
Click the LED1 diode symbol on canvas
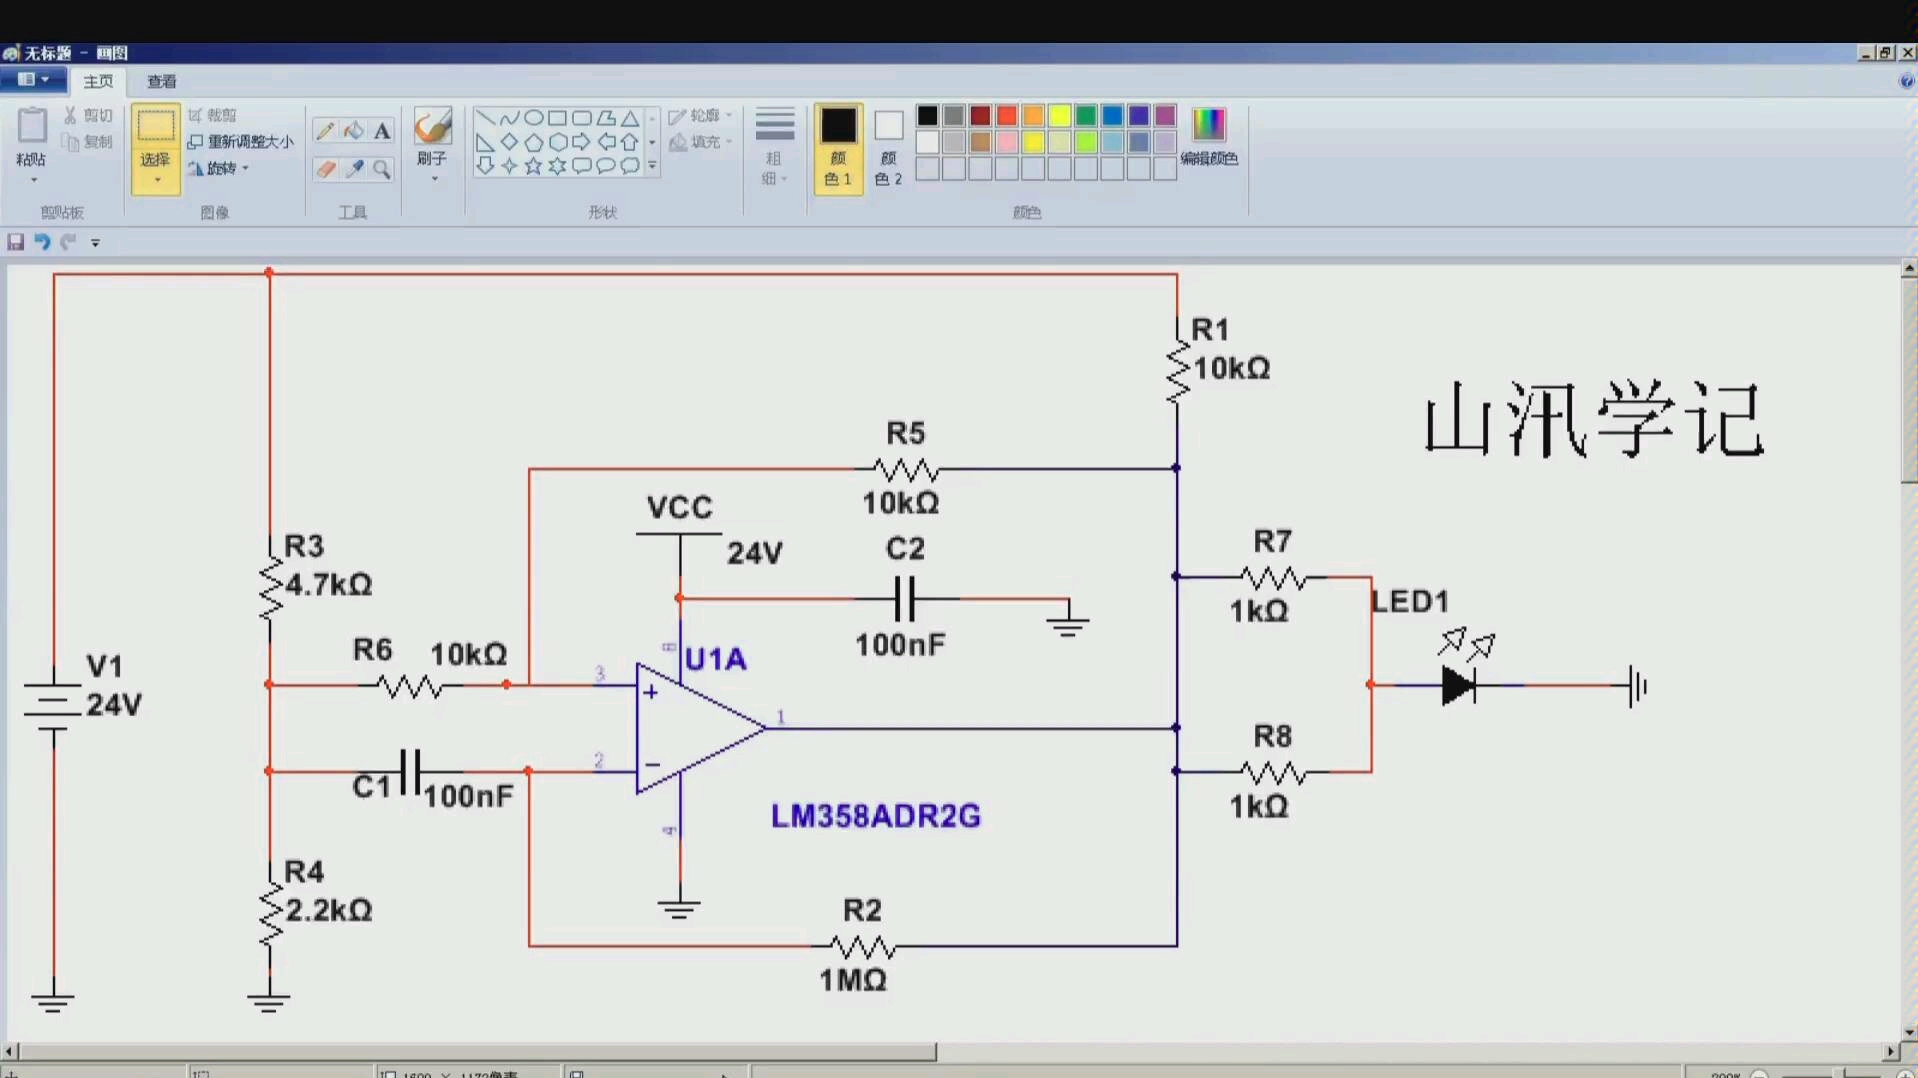1459,686
